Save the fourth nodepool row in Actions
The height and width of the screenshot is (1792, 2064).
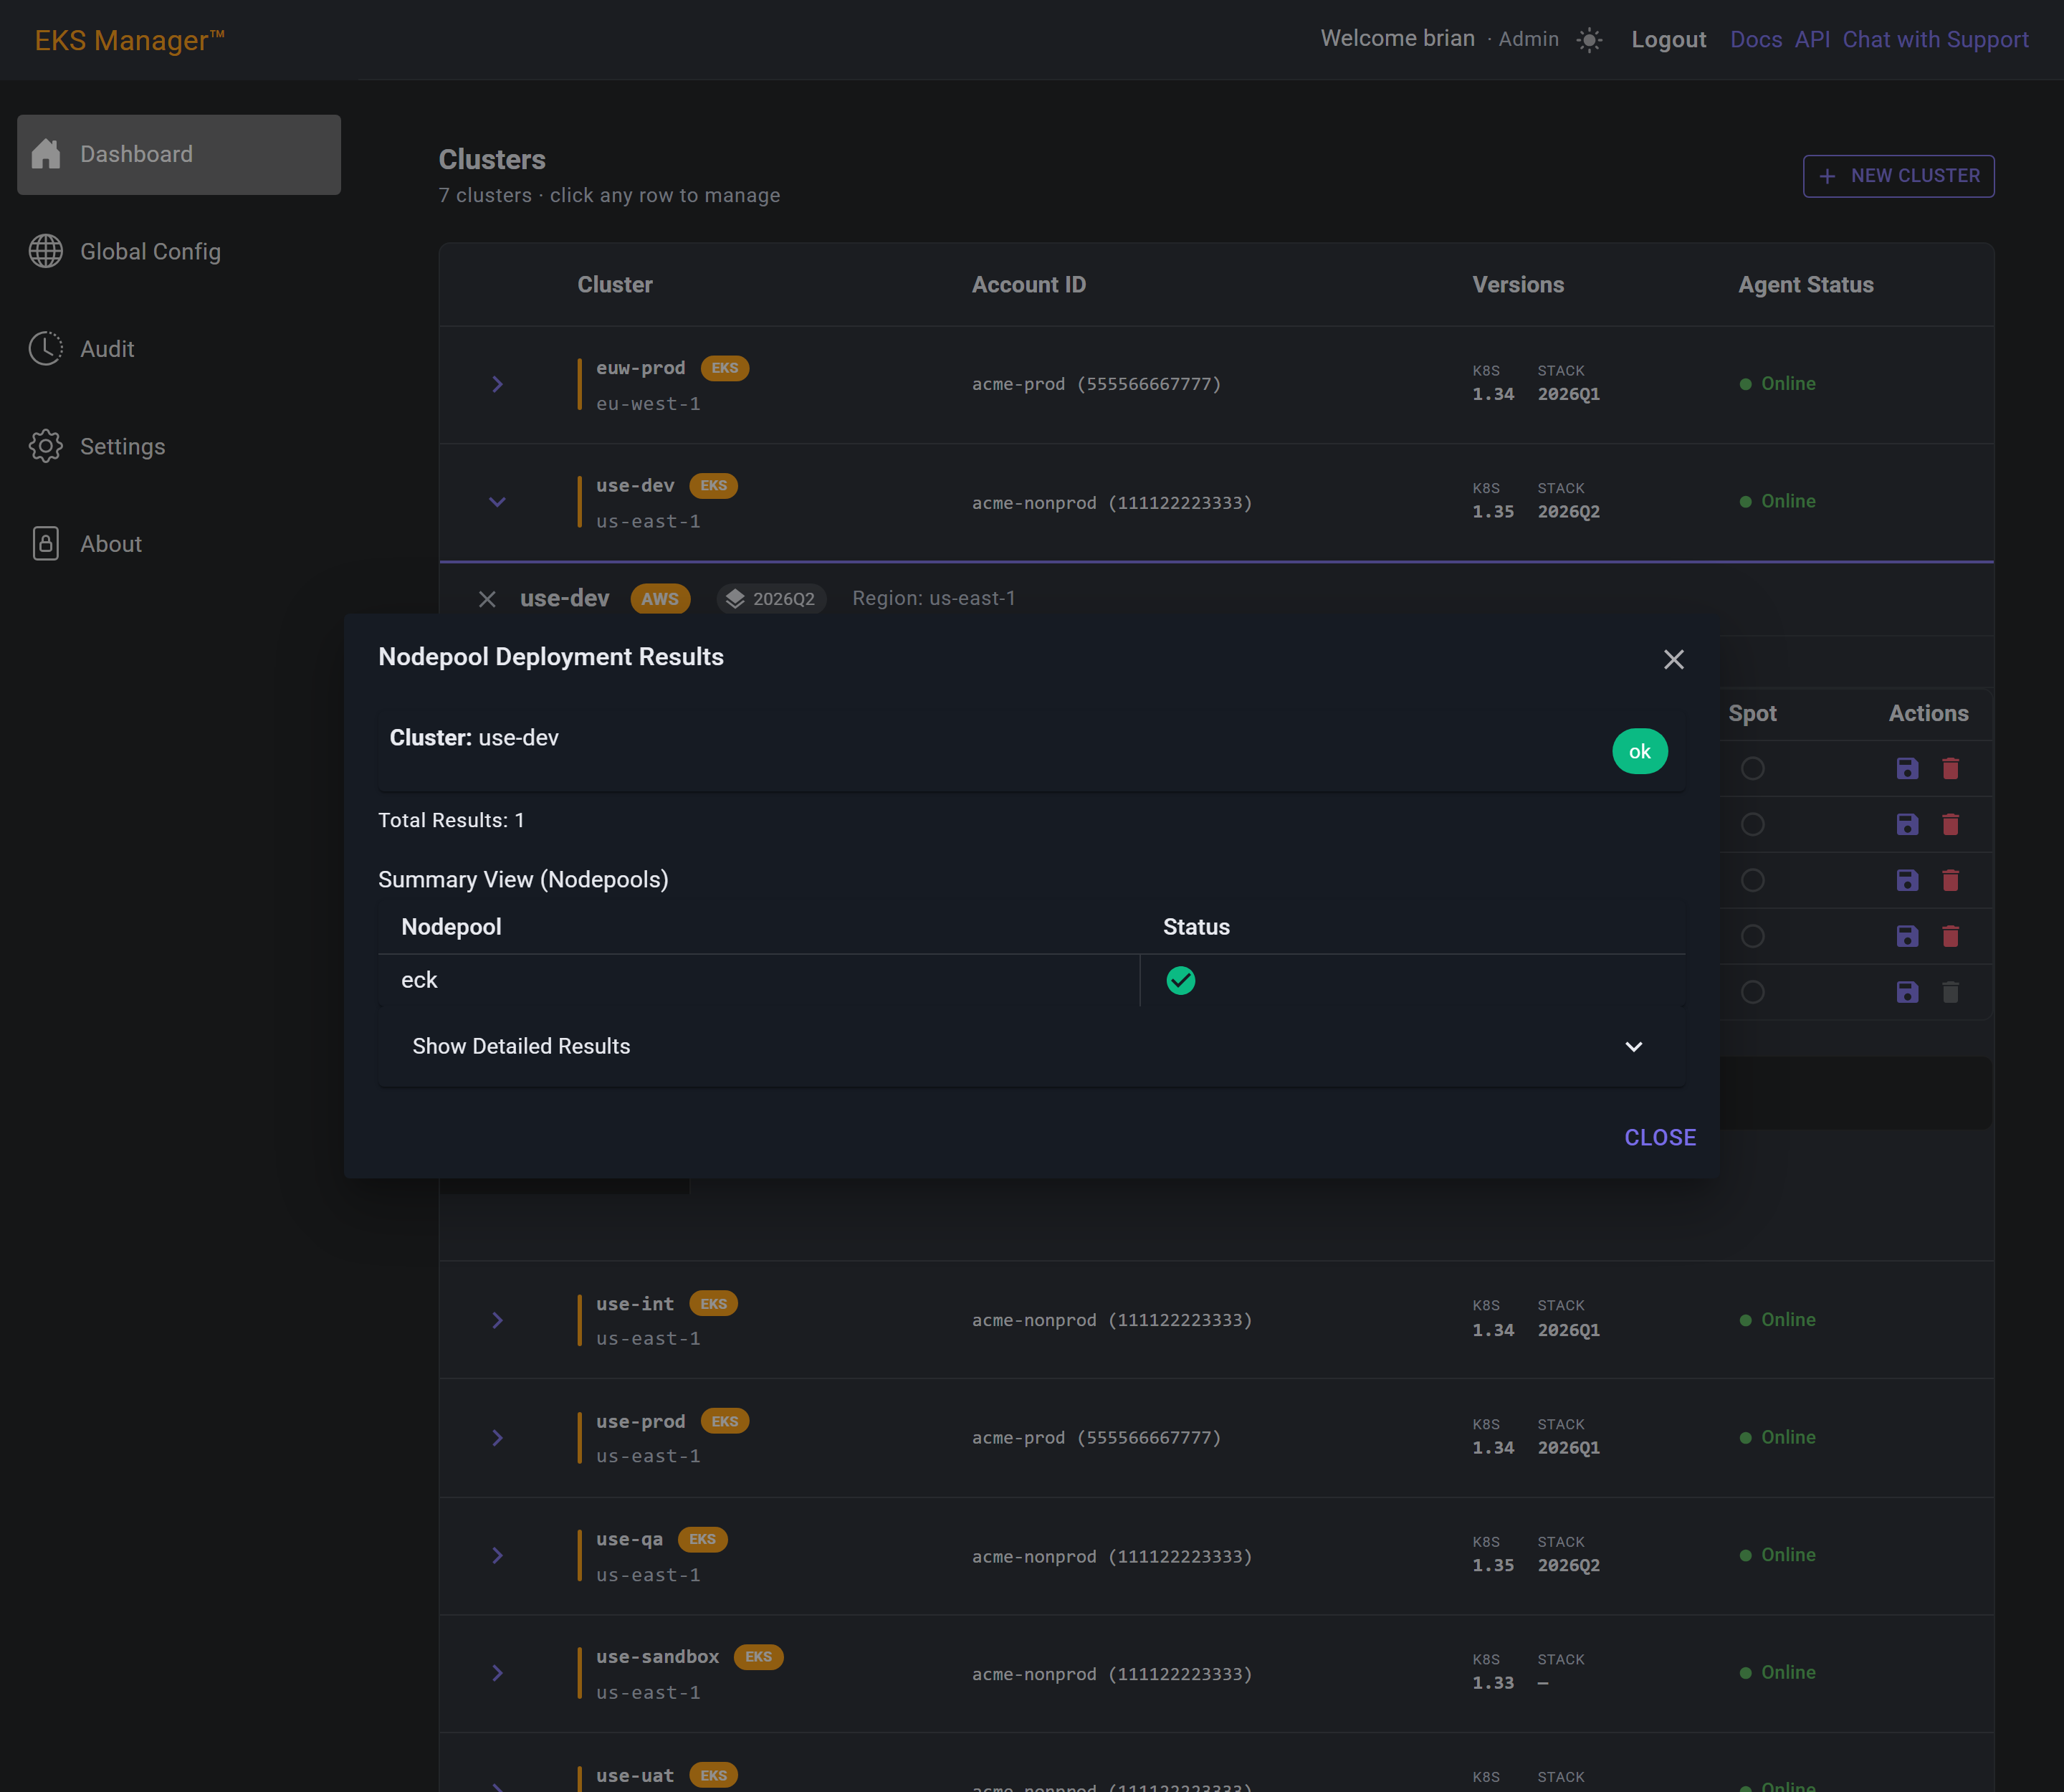[x=1907, y=936]
